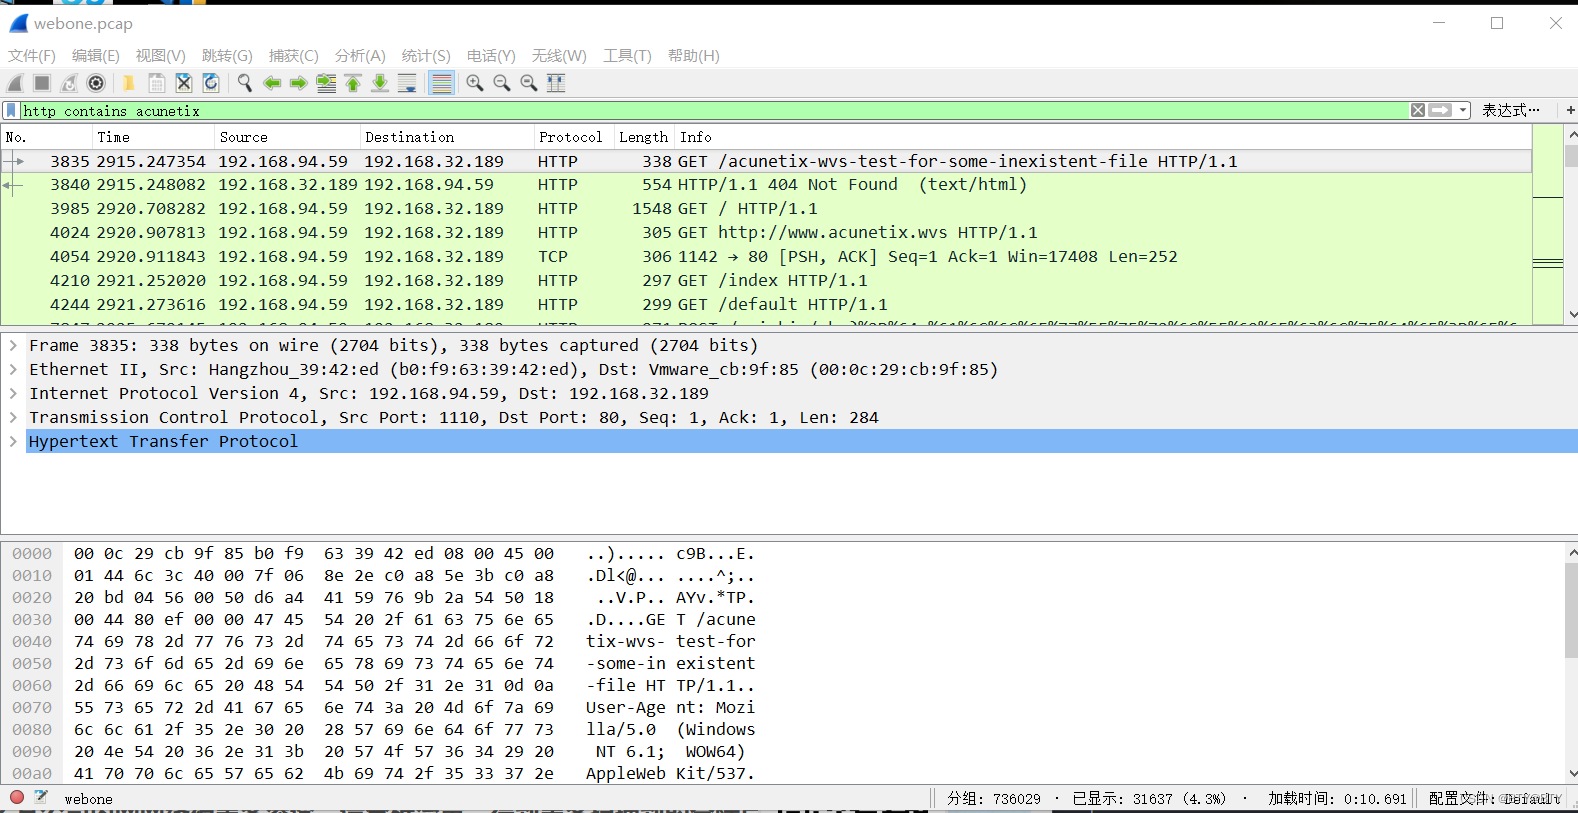Click the packet list intelligent scrollbar minimap
The height and width of the screenshot is (813, 1578).
click(x=1548, y=224)
